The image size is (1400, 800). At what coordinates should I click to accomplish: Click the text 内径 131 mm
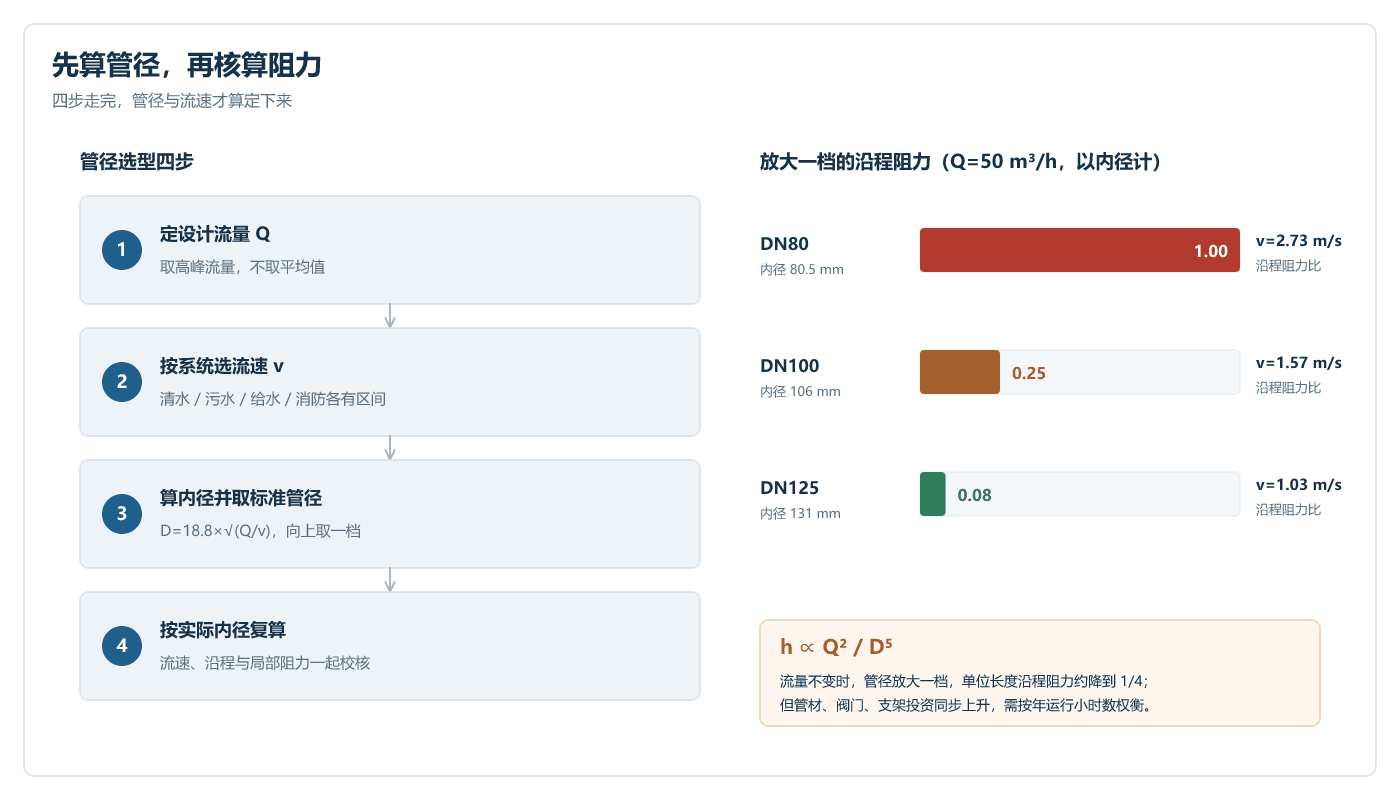(800, 513)
